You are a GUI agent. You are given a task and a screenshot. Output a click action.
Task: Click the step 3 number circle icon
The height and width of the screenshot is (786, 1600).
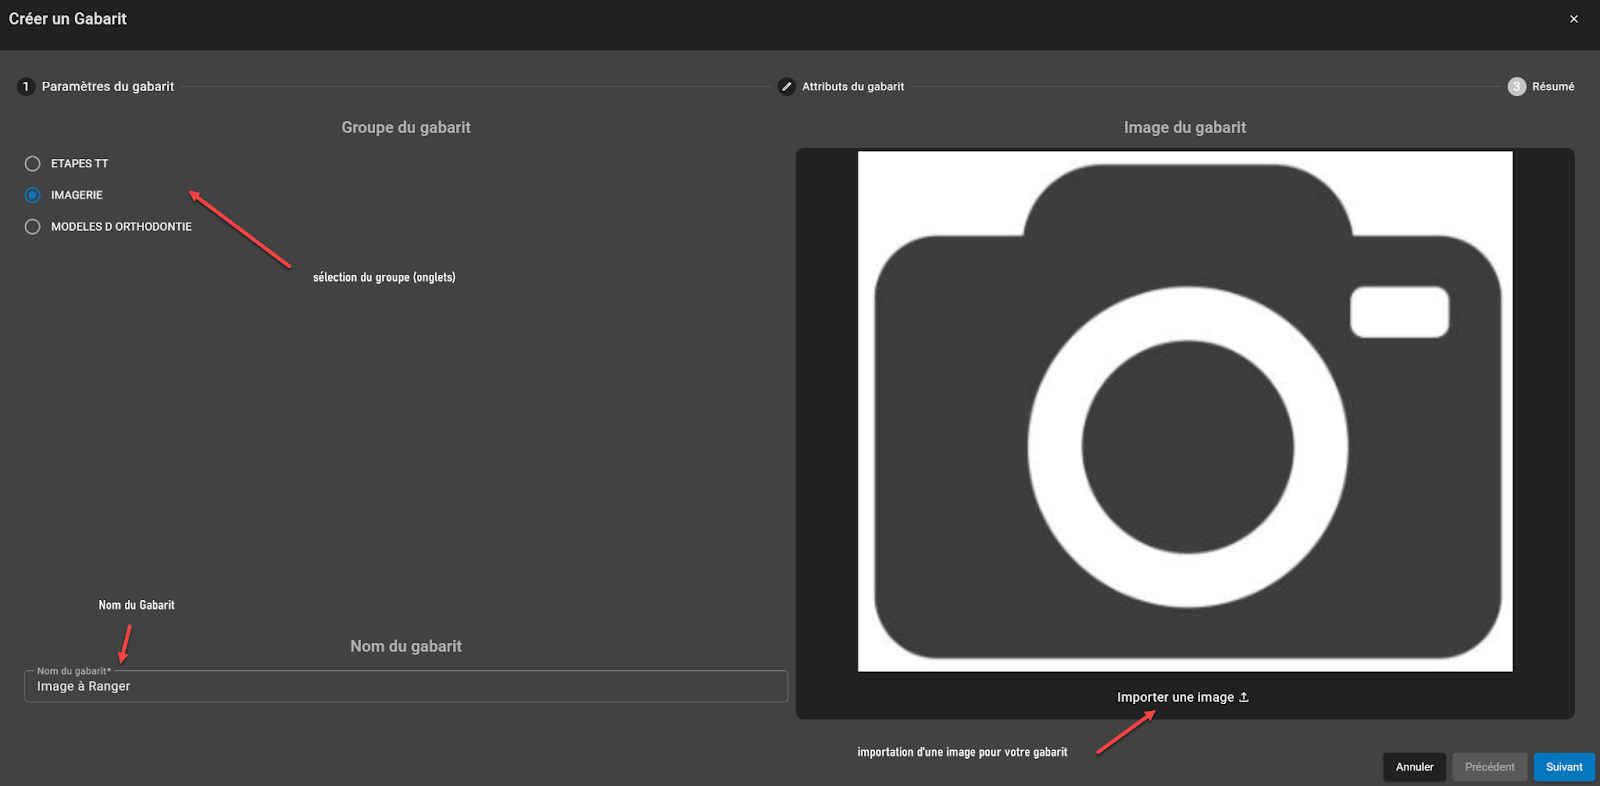1516,87
